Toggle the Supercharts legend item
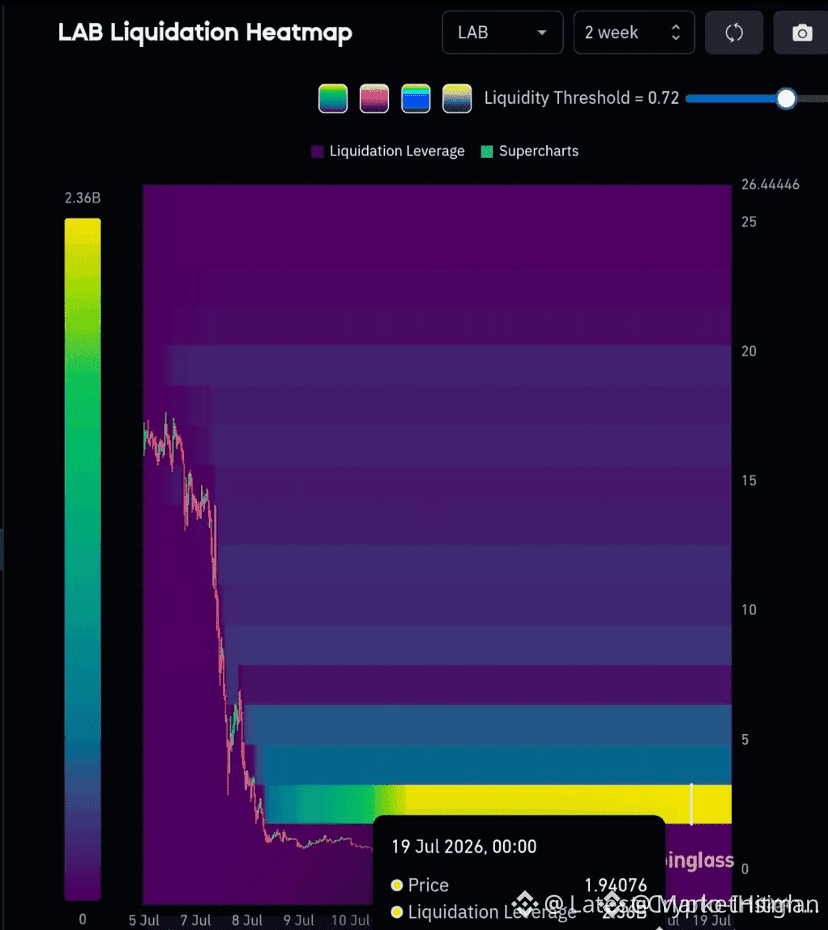 pos(530,151)
